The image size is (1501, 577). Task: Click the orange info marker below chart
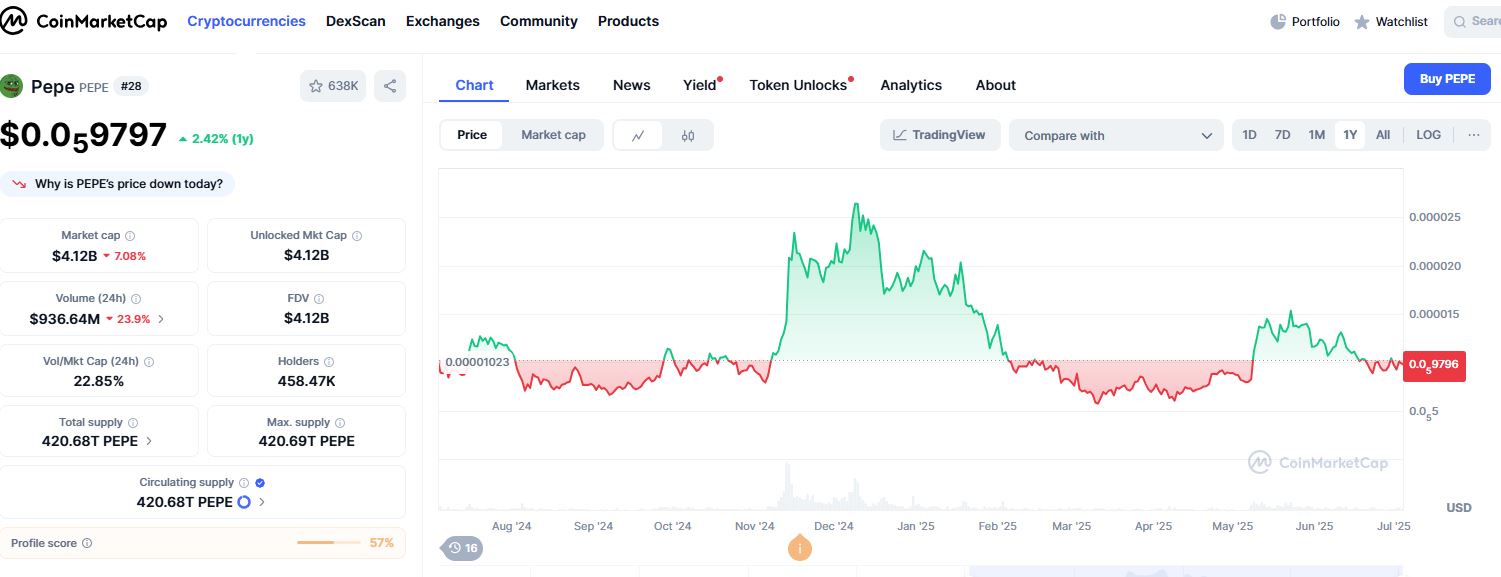(799, 548)
